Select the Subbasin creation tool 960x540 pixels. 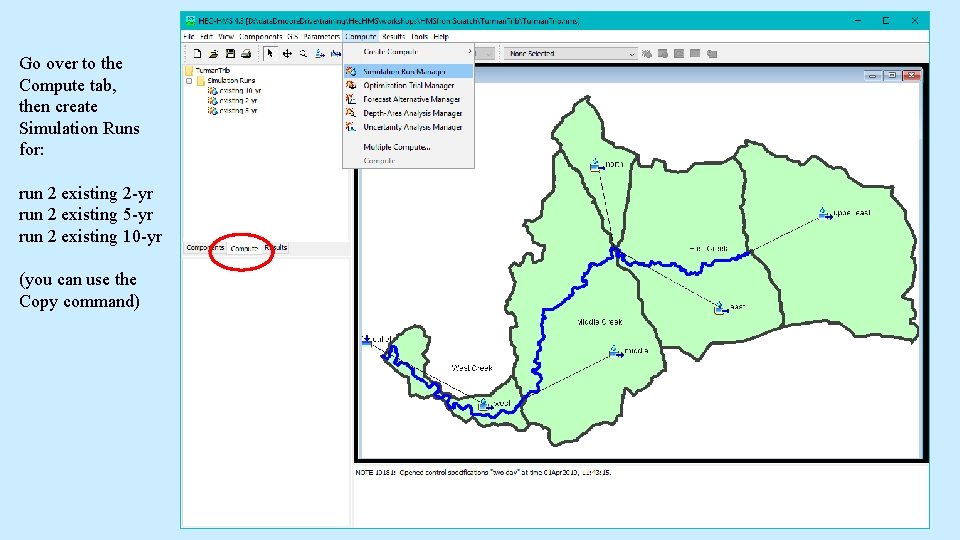[x=320, y=54]
